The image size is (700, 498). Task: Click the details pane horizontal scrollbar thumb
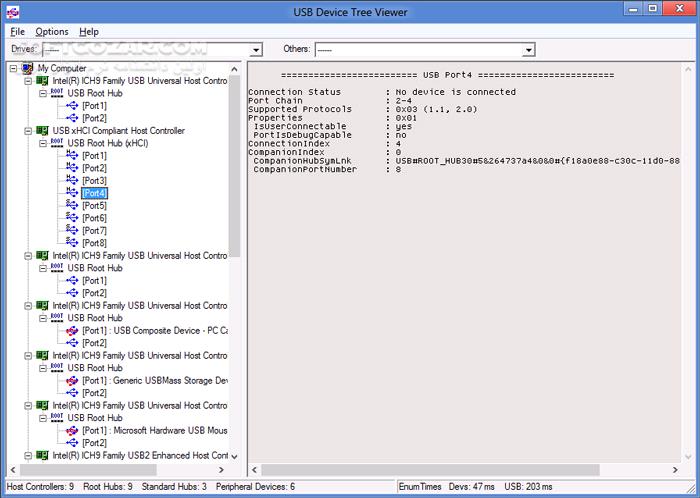[x=430, y=470]
